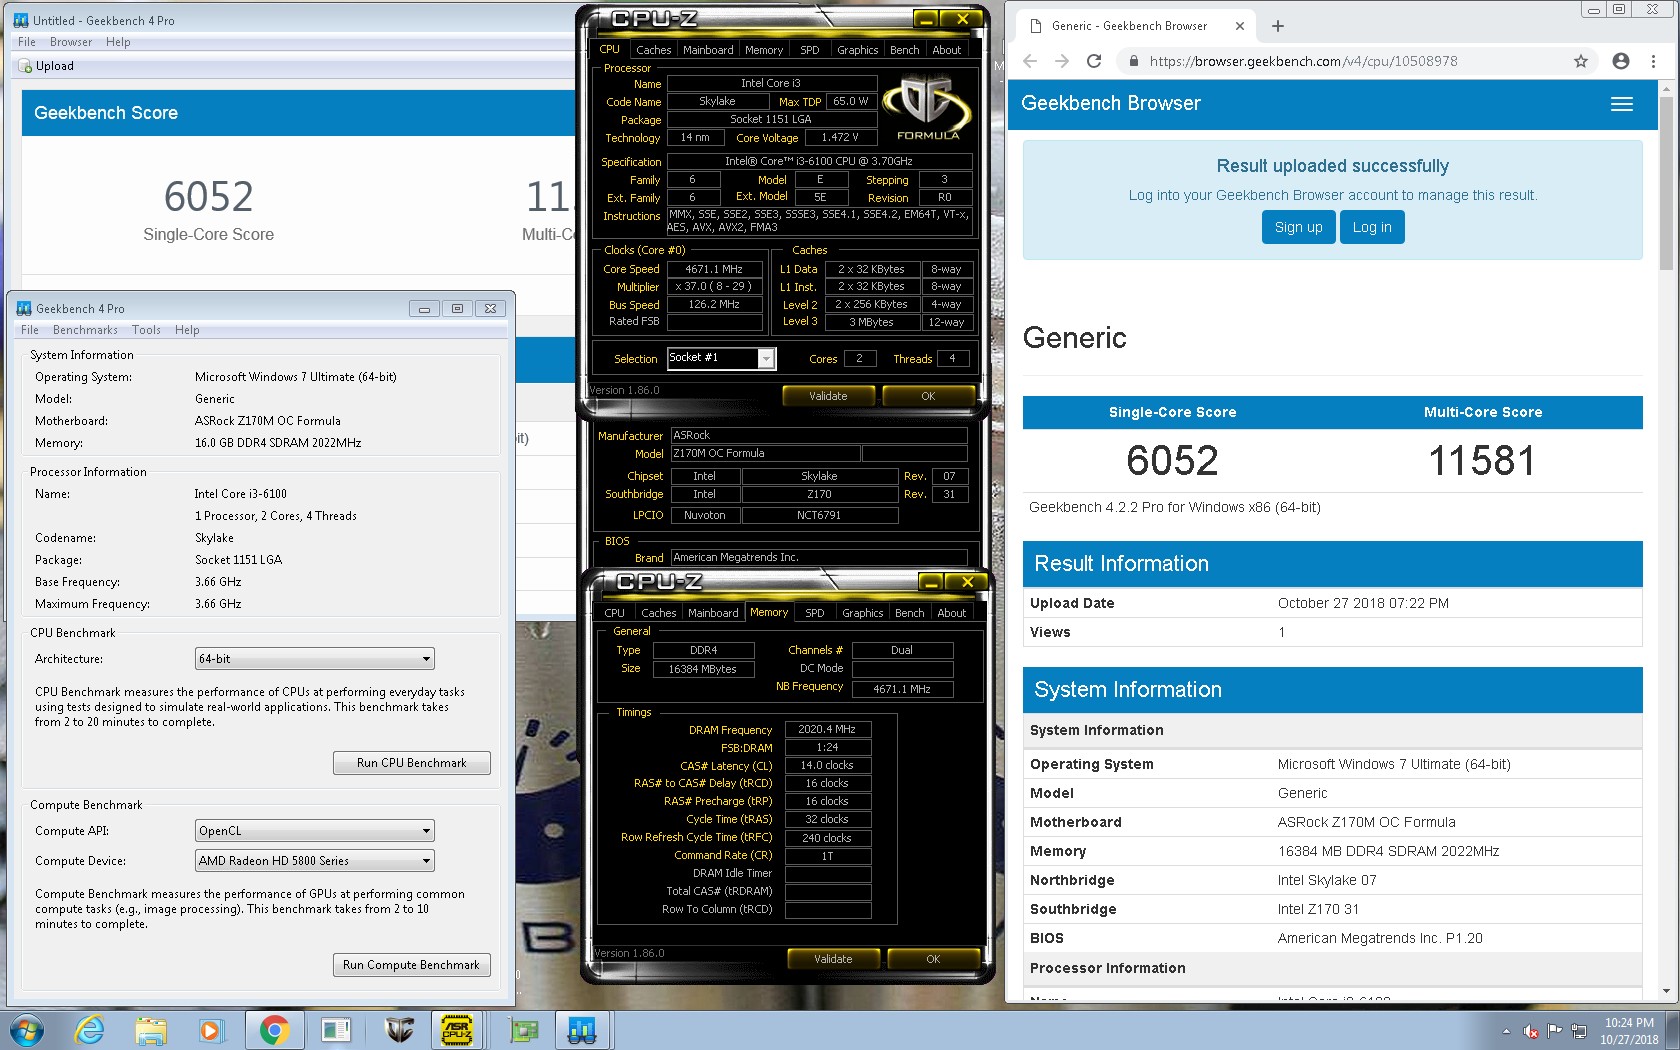The width and height of the screenshot is (1680, 1050).
Task: Open the Chrome profile avatar icon
Action: [1621, 61]
